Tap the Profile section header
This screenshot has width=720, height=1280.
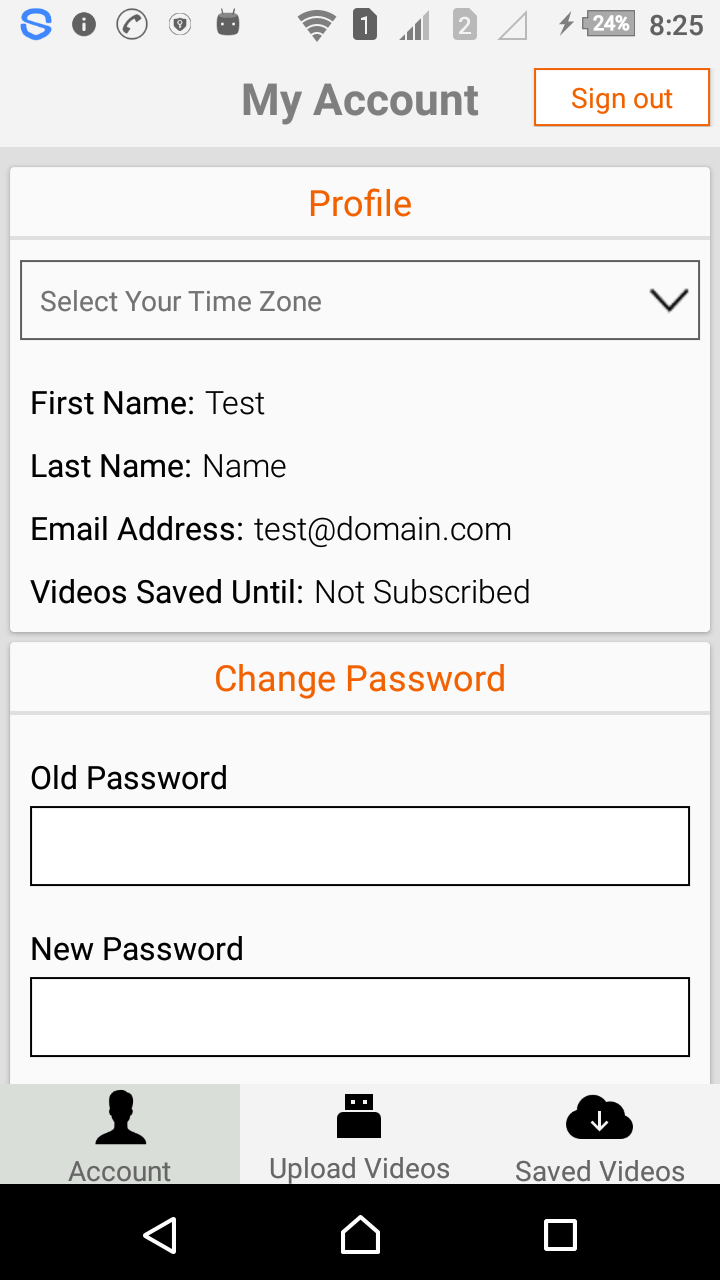(360, 204)
